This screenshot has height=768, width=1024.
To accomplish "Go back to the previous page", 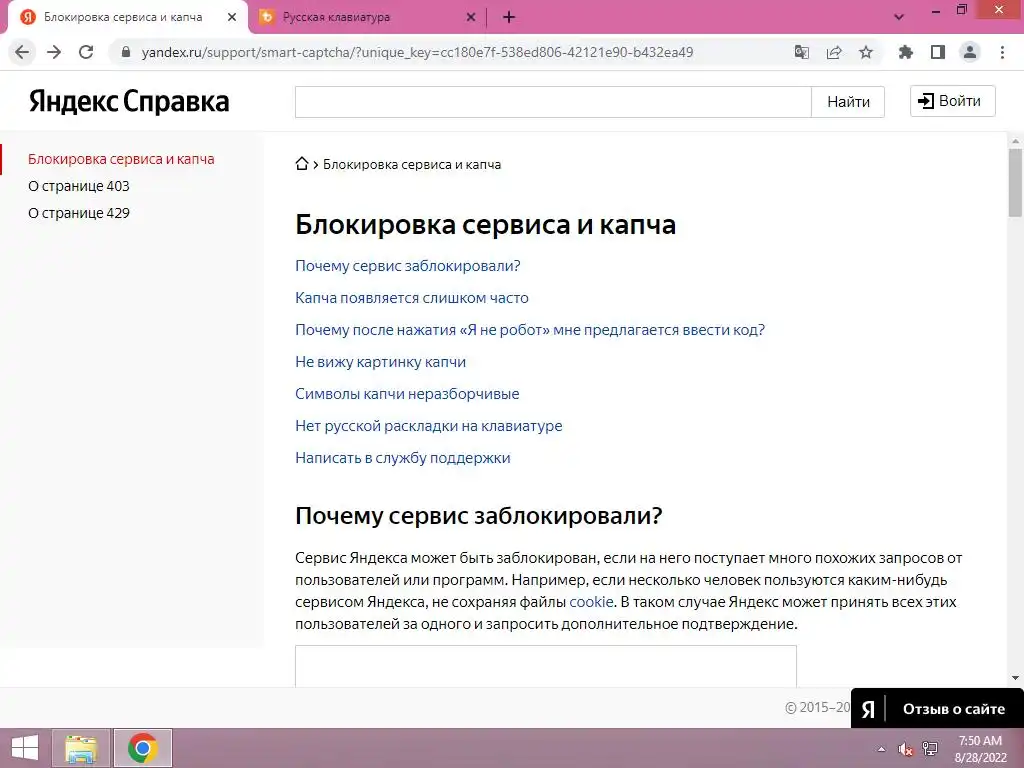I will pyautogui.click(x=22, y=52).
